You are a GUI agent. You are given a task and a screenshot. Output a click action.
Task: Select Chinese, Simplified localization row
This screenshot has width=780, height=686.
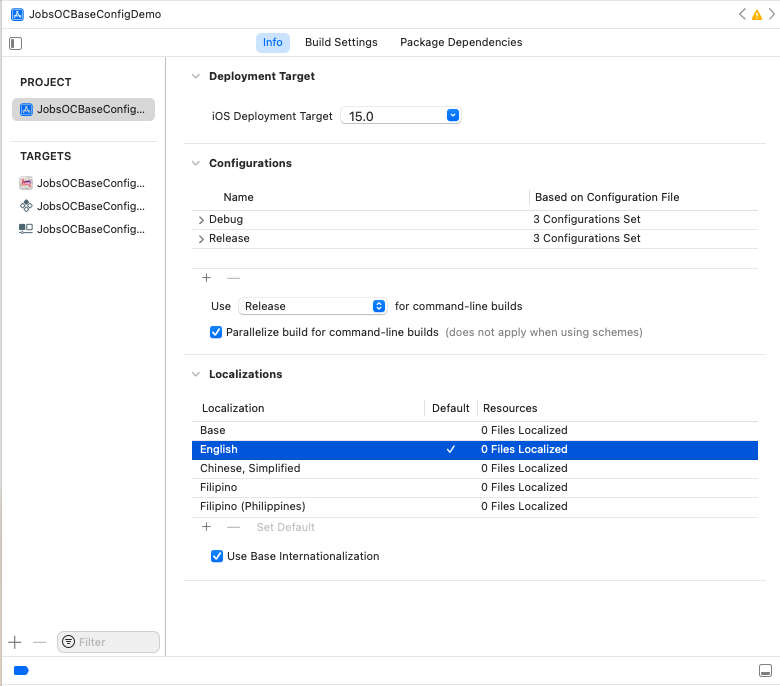475,469
